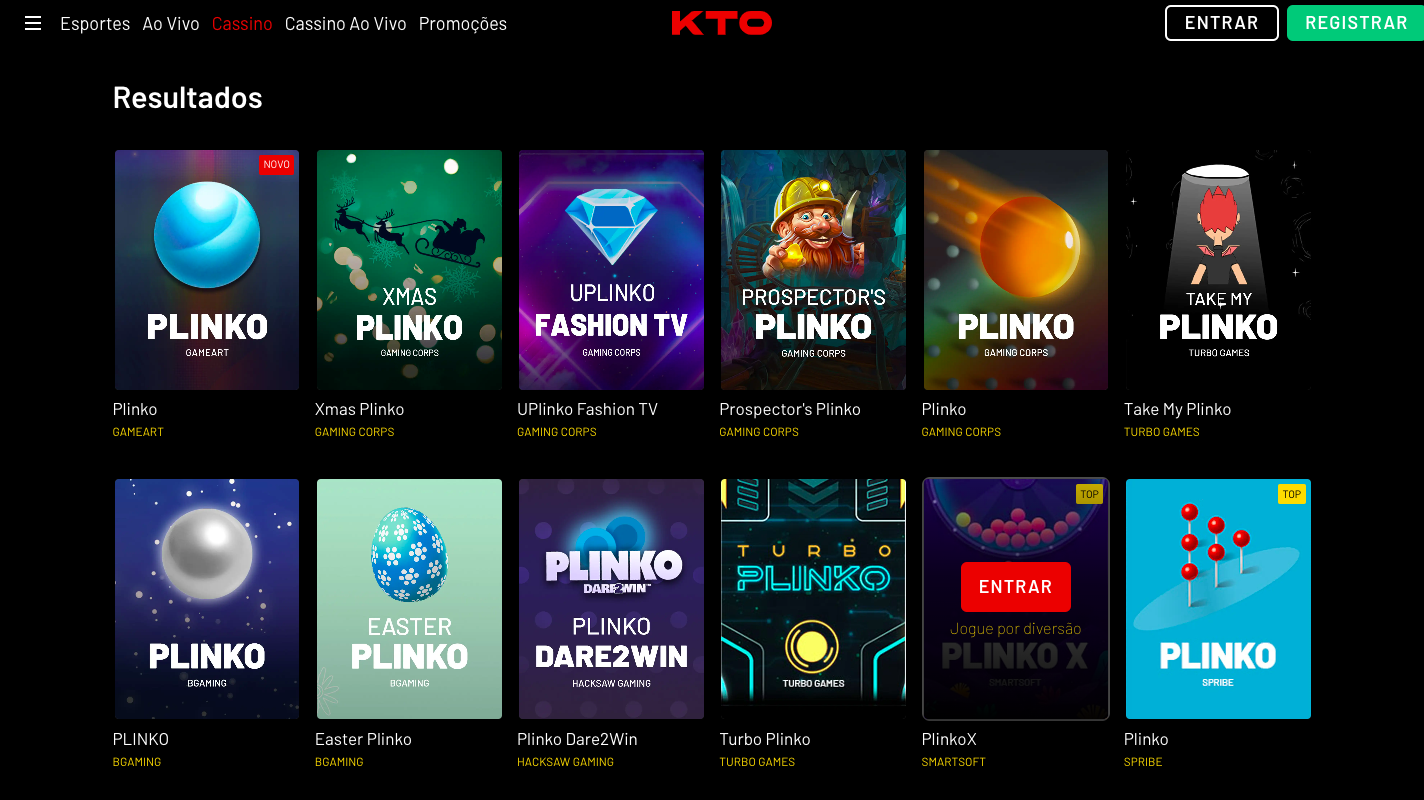The height and width of the screenshot is (800, 1424).
Task: Open UPlinko Fashion TV diamond thumbnail
Action: [x=611, y=270]
